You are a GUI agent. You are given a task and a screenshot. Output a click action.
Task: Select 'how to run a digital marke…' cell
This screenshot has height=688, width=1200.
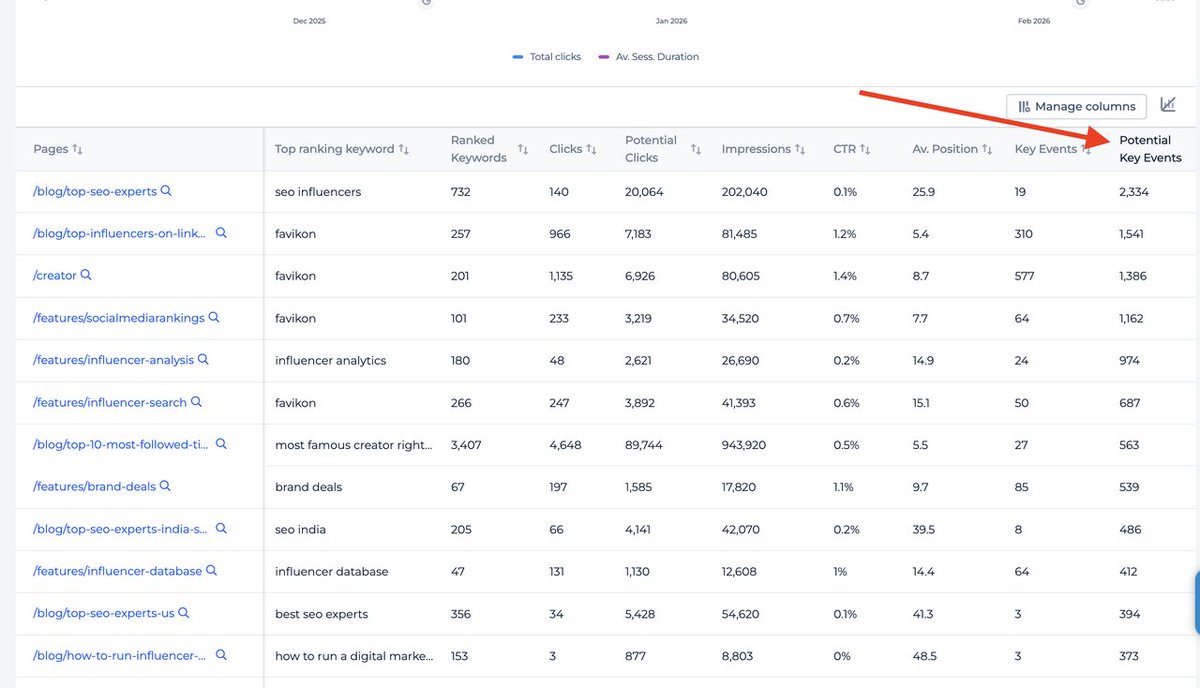pyautogui.click(x=354, y=656)
